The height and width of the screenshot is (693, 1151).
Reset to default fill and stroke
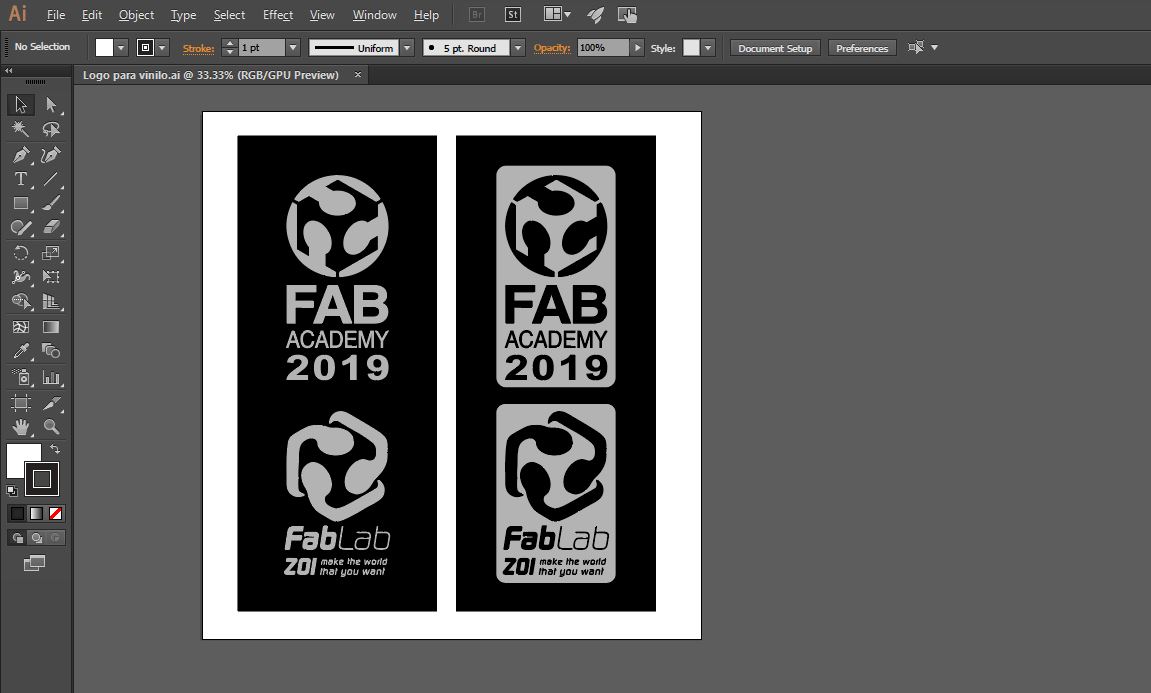[12, 490]
